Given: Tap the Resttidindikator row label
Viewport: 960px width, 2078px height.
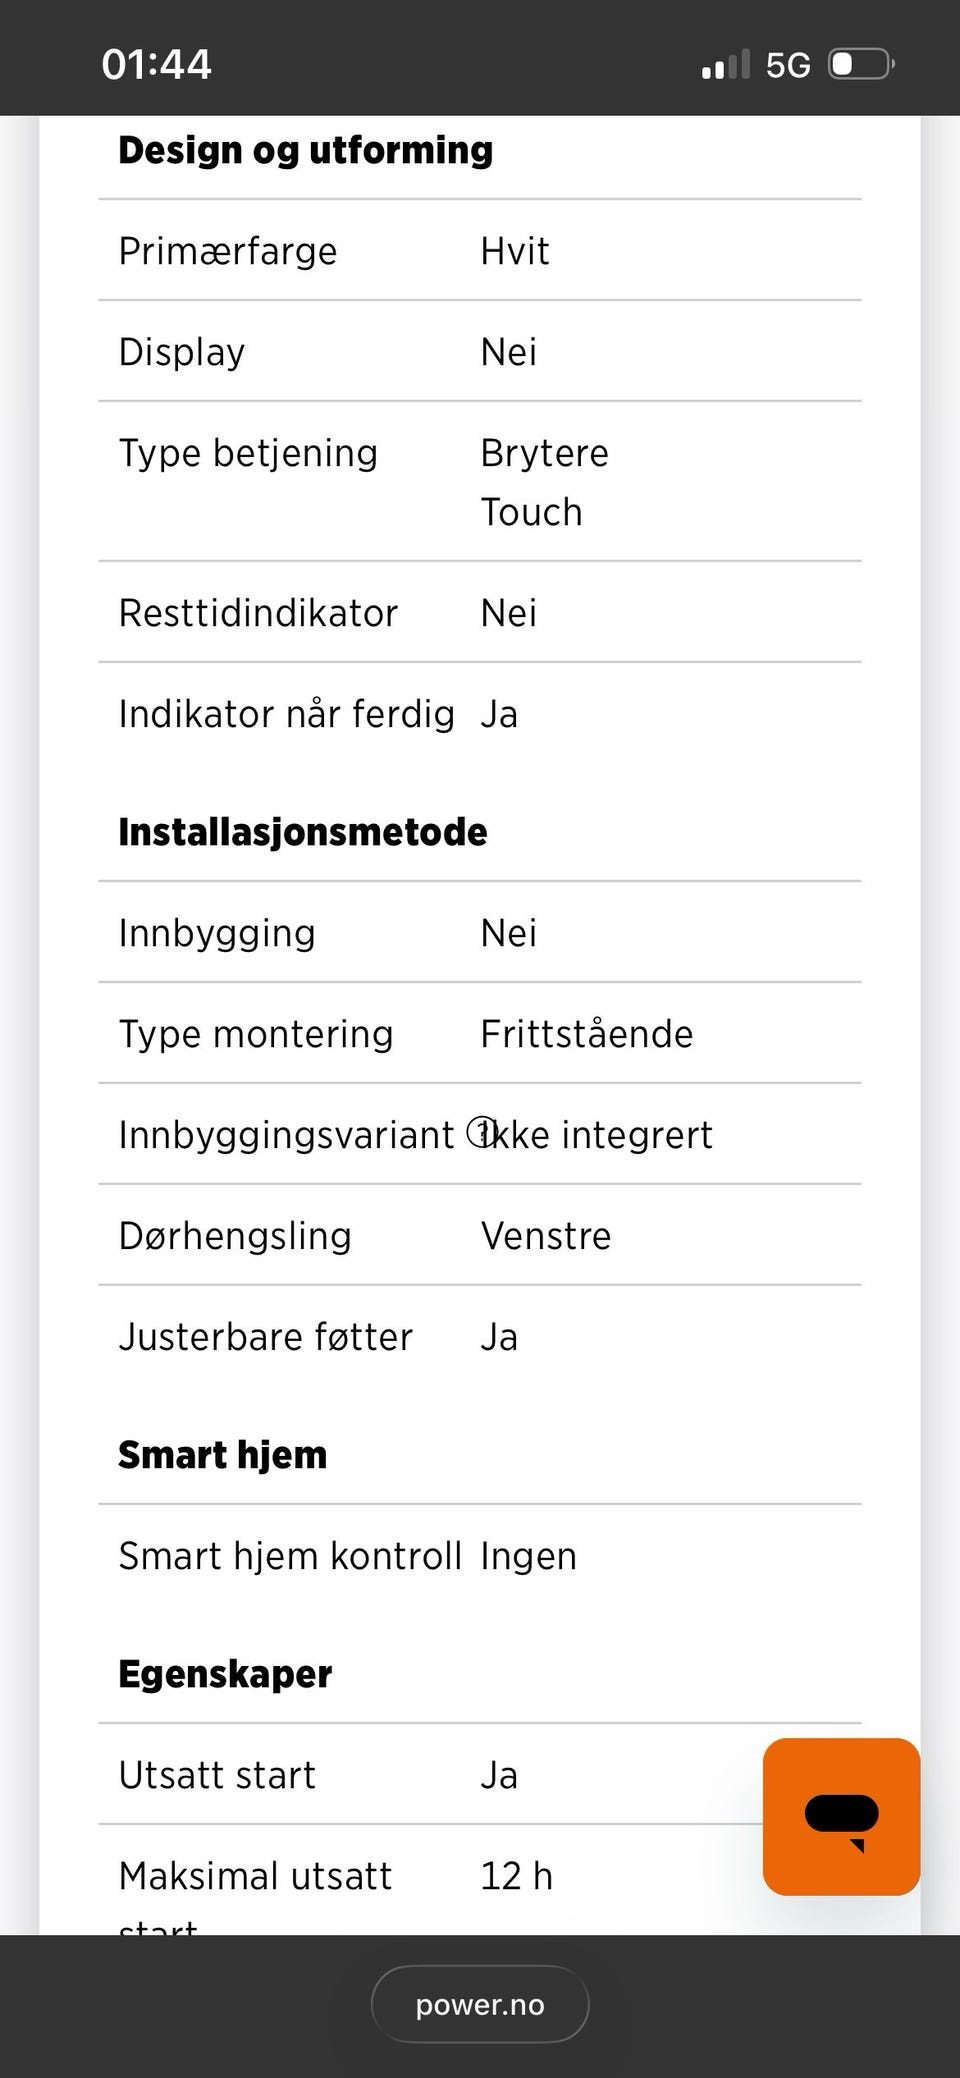Looking at the screenshot, I should point(258,613).
